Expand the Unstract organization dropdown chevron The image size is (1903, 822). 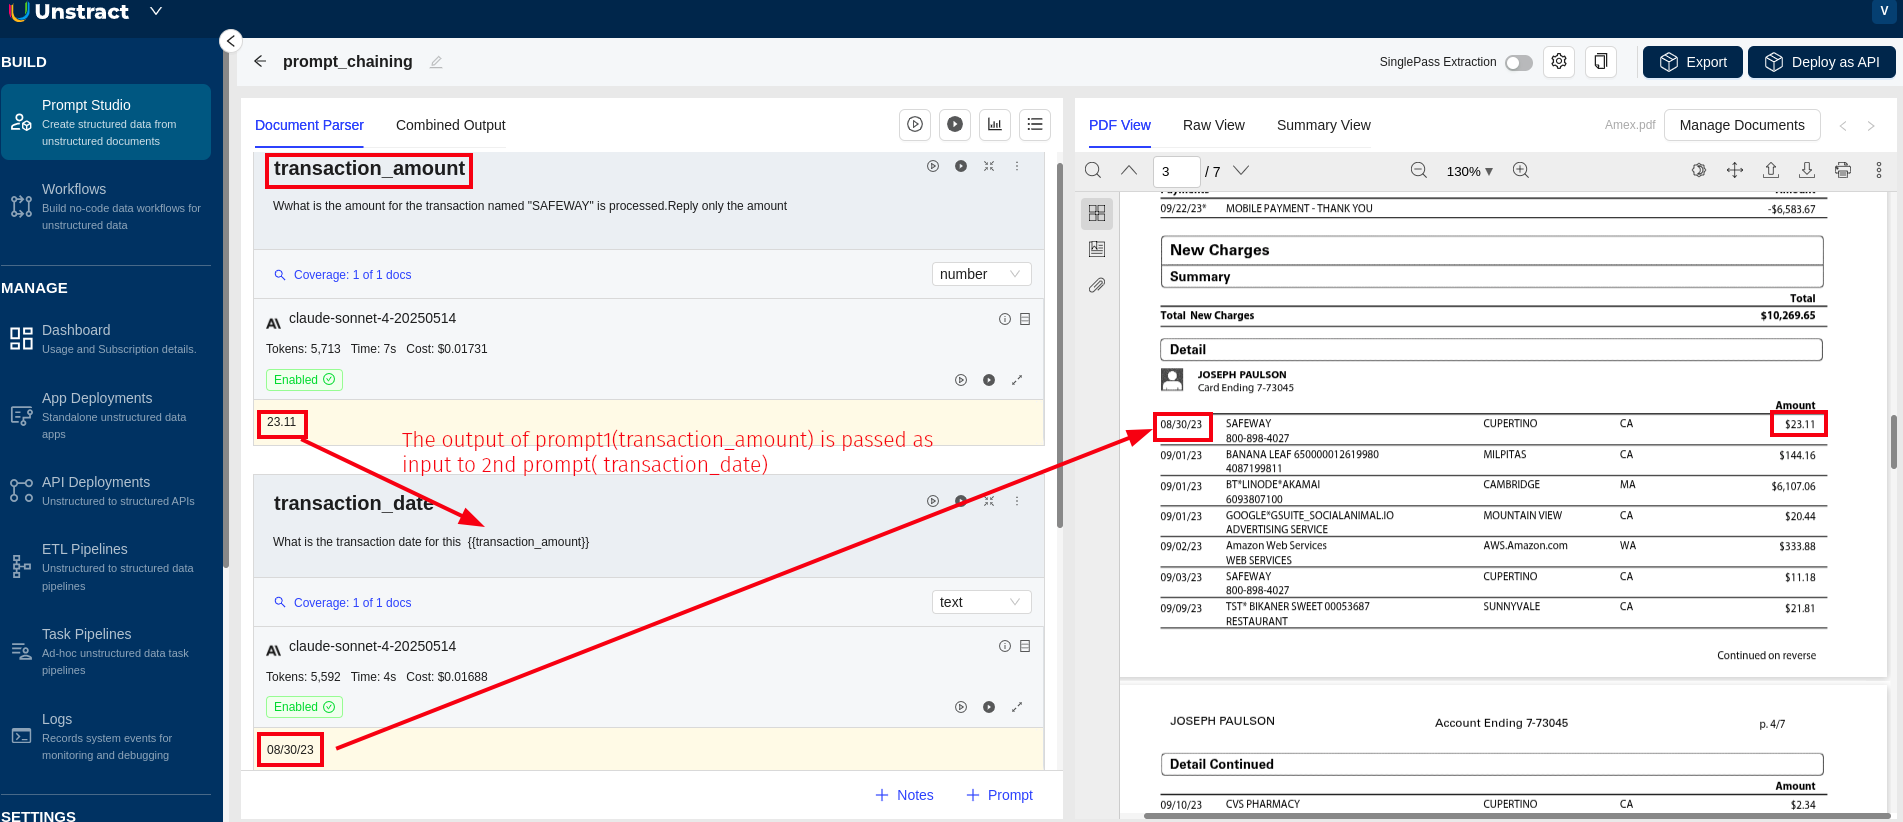pyautogui.click(x=155, y=11)
